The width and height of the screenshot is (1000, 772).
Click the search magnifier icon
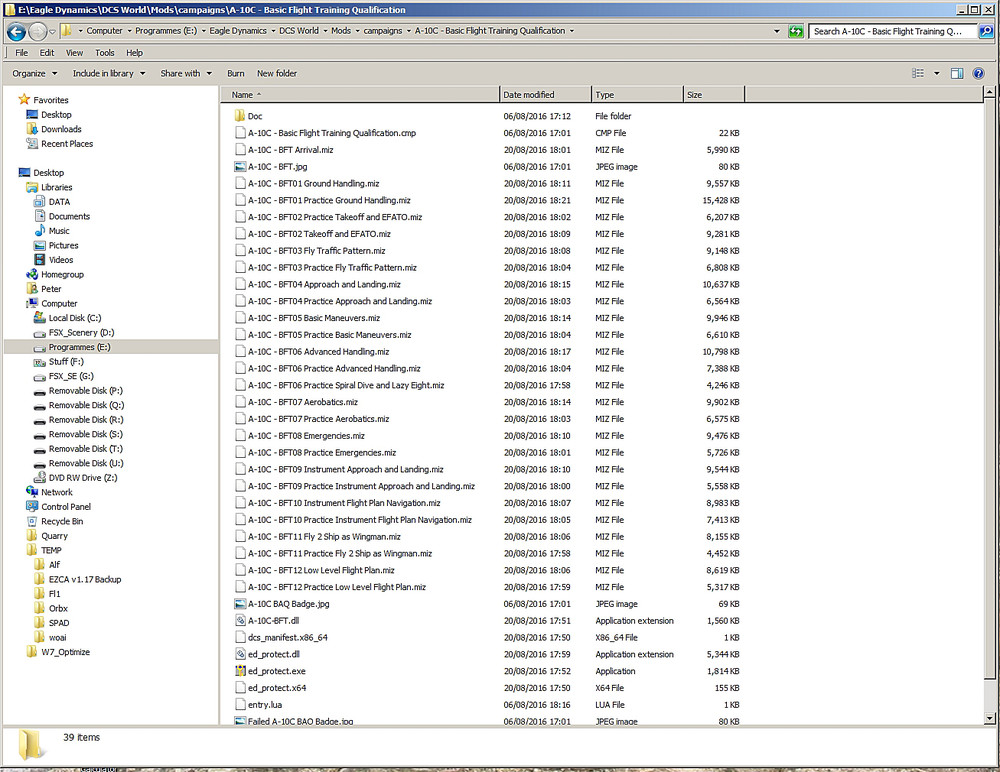point(986,31)
